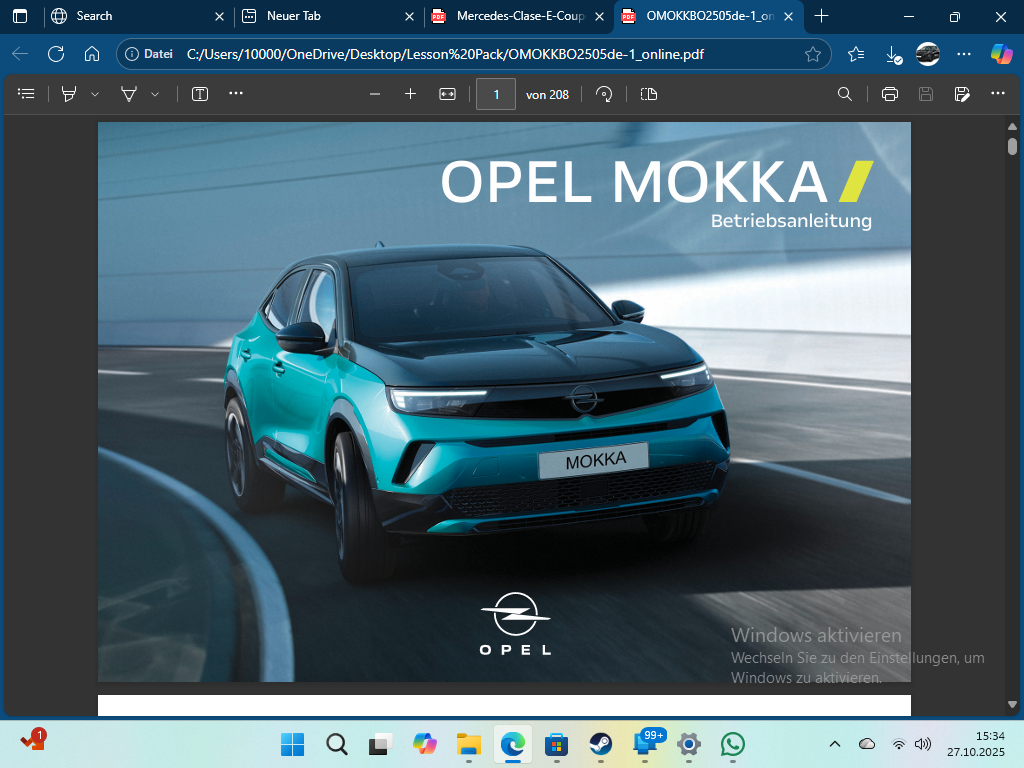
Task: Rotate the PDF page
Action: click(604, 94)
